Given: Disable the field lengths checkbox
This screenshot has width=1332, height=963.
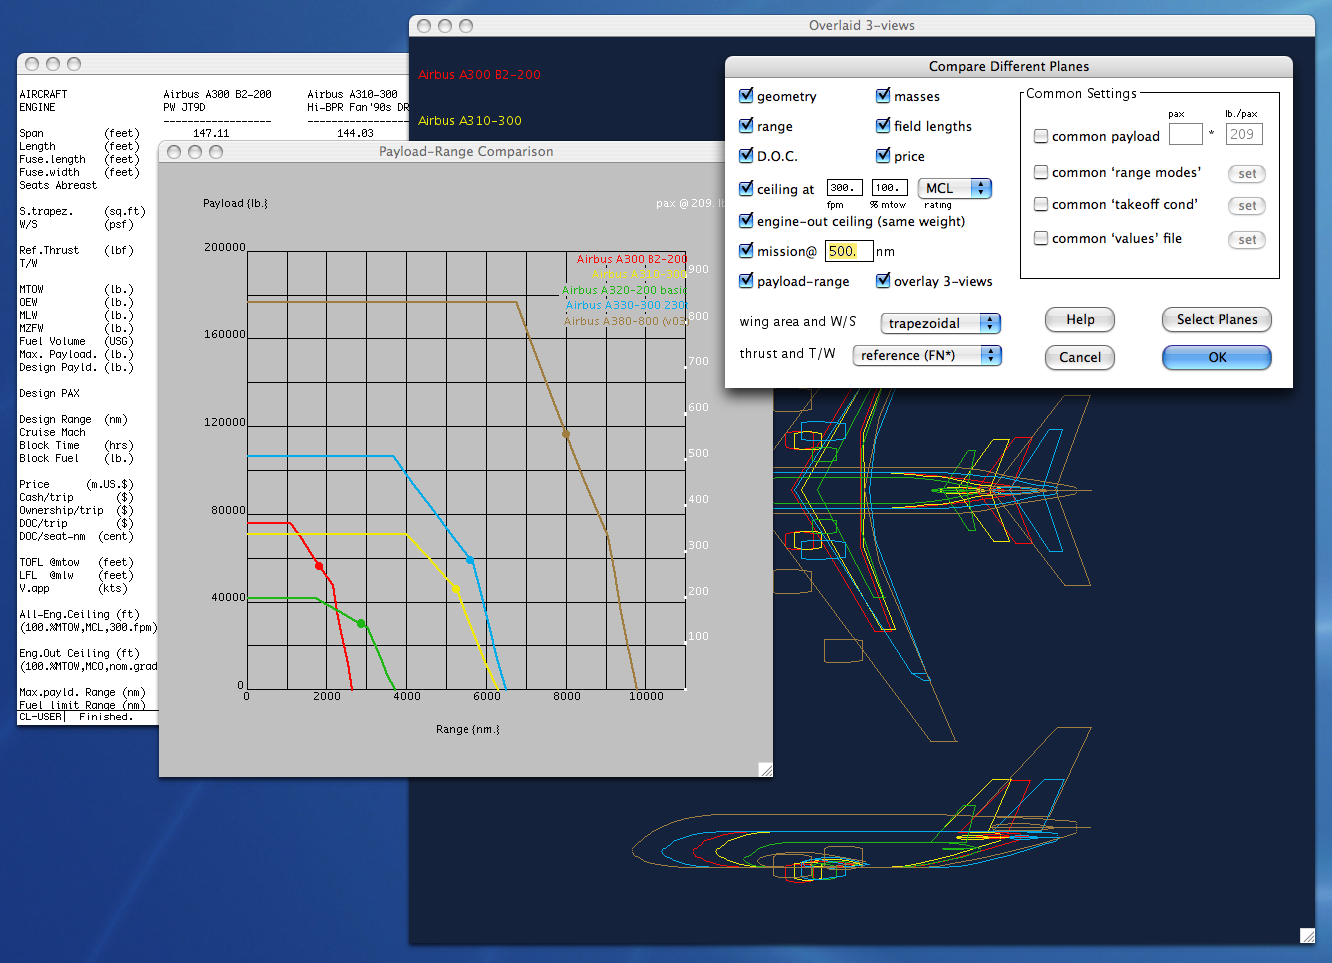Looking at the screenshot, I should coord(883,126).
